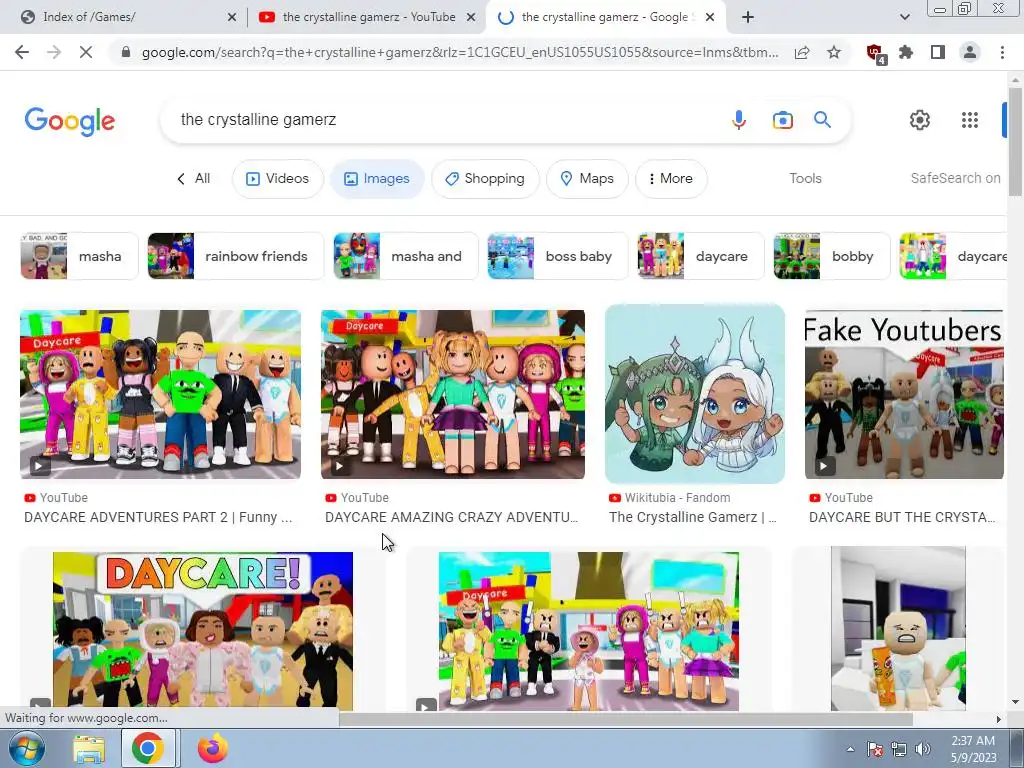Screen dimensions: 1024x768
Task: Click the vertical page scrollbar thumb
Action: 1015,140
